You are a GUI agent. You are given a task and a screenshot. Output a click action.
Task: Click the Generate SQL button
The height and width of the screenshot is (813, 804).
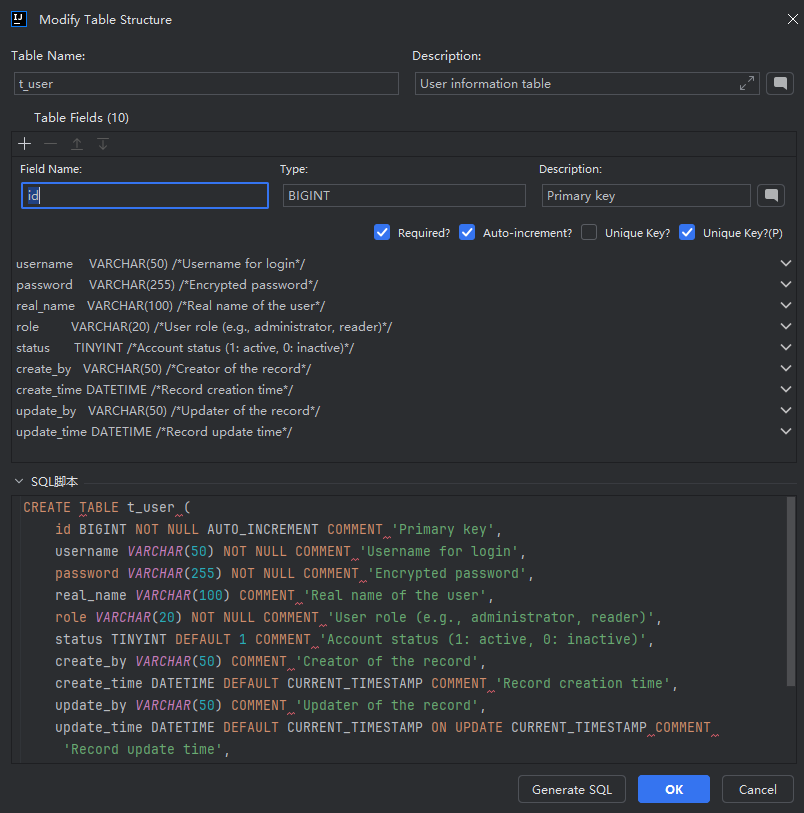572,789
